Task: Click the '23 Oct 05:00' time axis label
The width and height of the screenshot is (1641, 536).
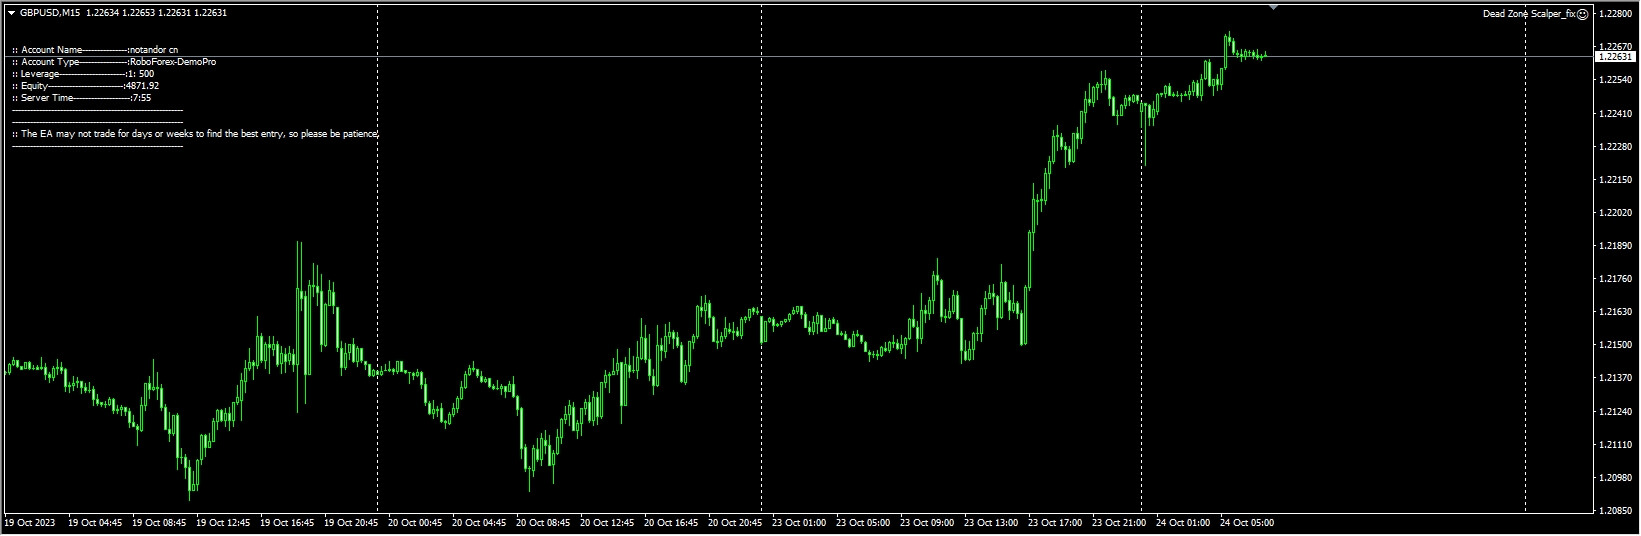Action: 863,522
